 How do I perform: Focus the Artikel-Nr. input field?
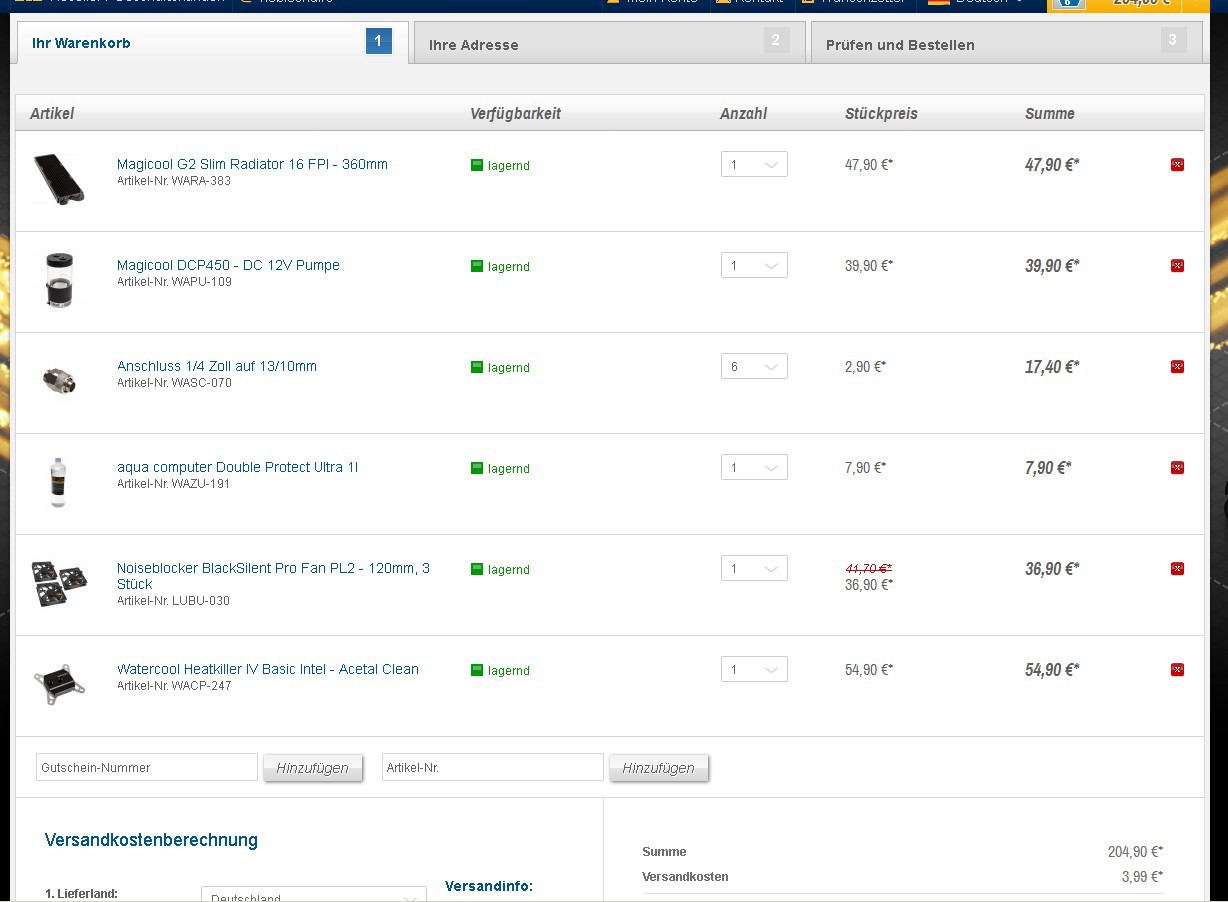[x=493, y=767]
